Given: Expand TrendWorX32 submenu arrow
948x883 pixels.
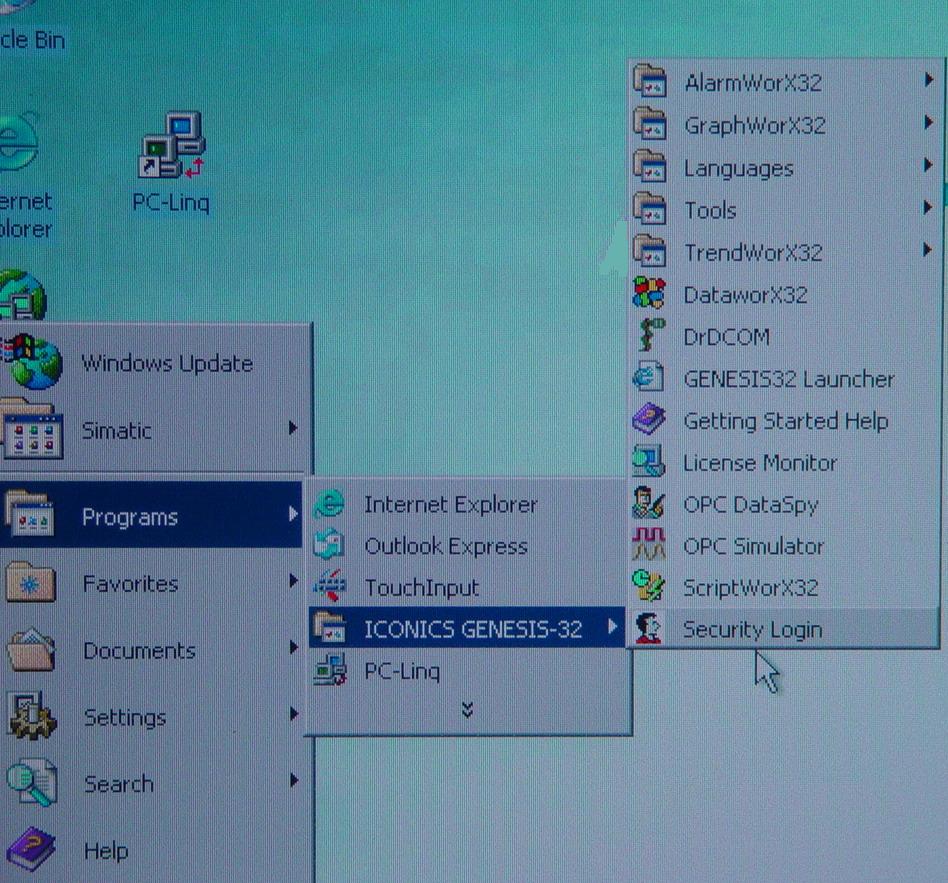Looking at the screenshot, I should point(929,250).
